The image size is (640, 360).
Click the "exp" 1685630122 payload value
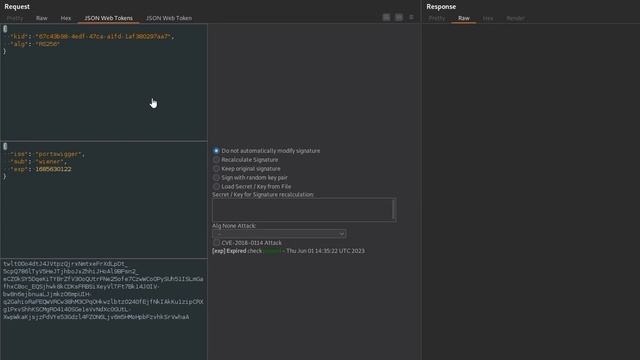53,169
